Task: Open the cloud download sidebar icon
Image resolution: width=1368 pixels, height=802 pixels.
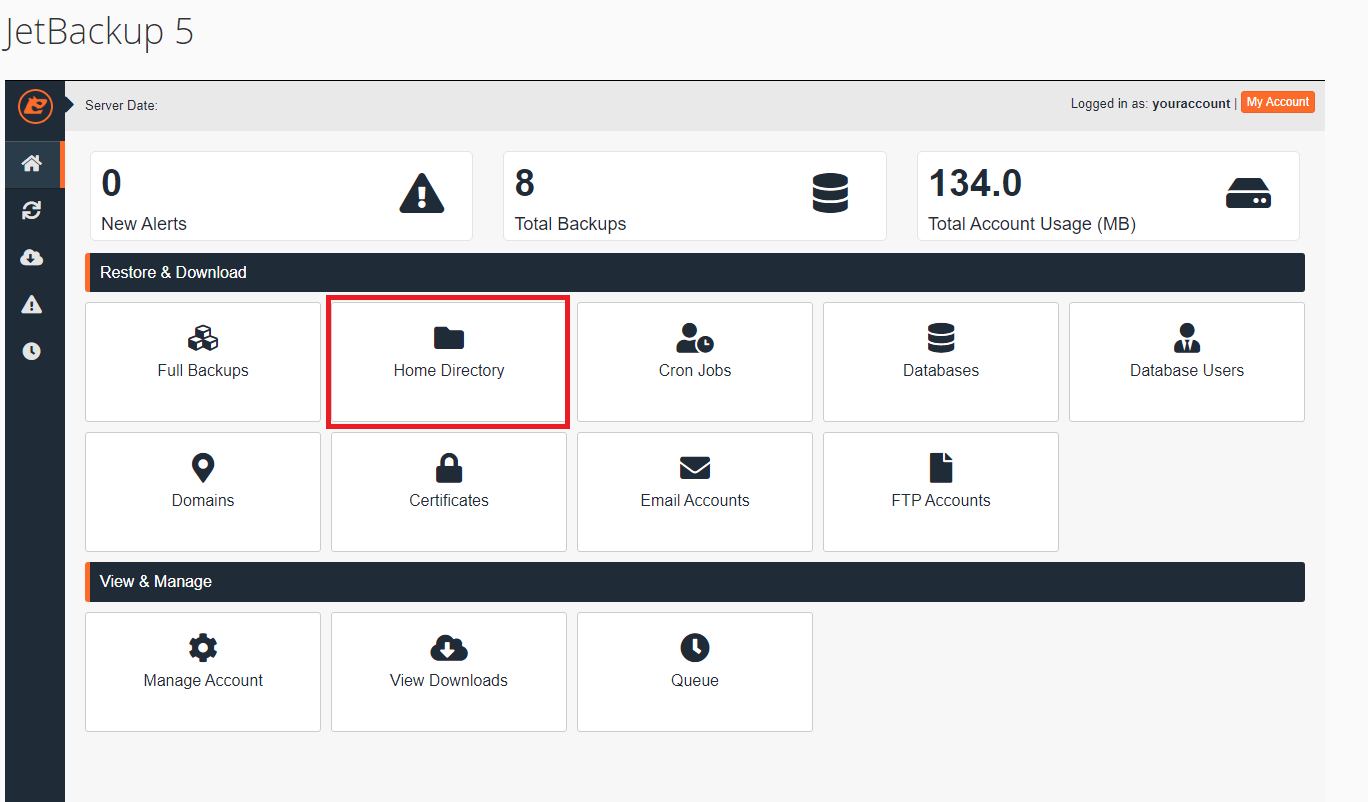Action: 32,258
